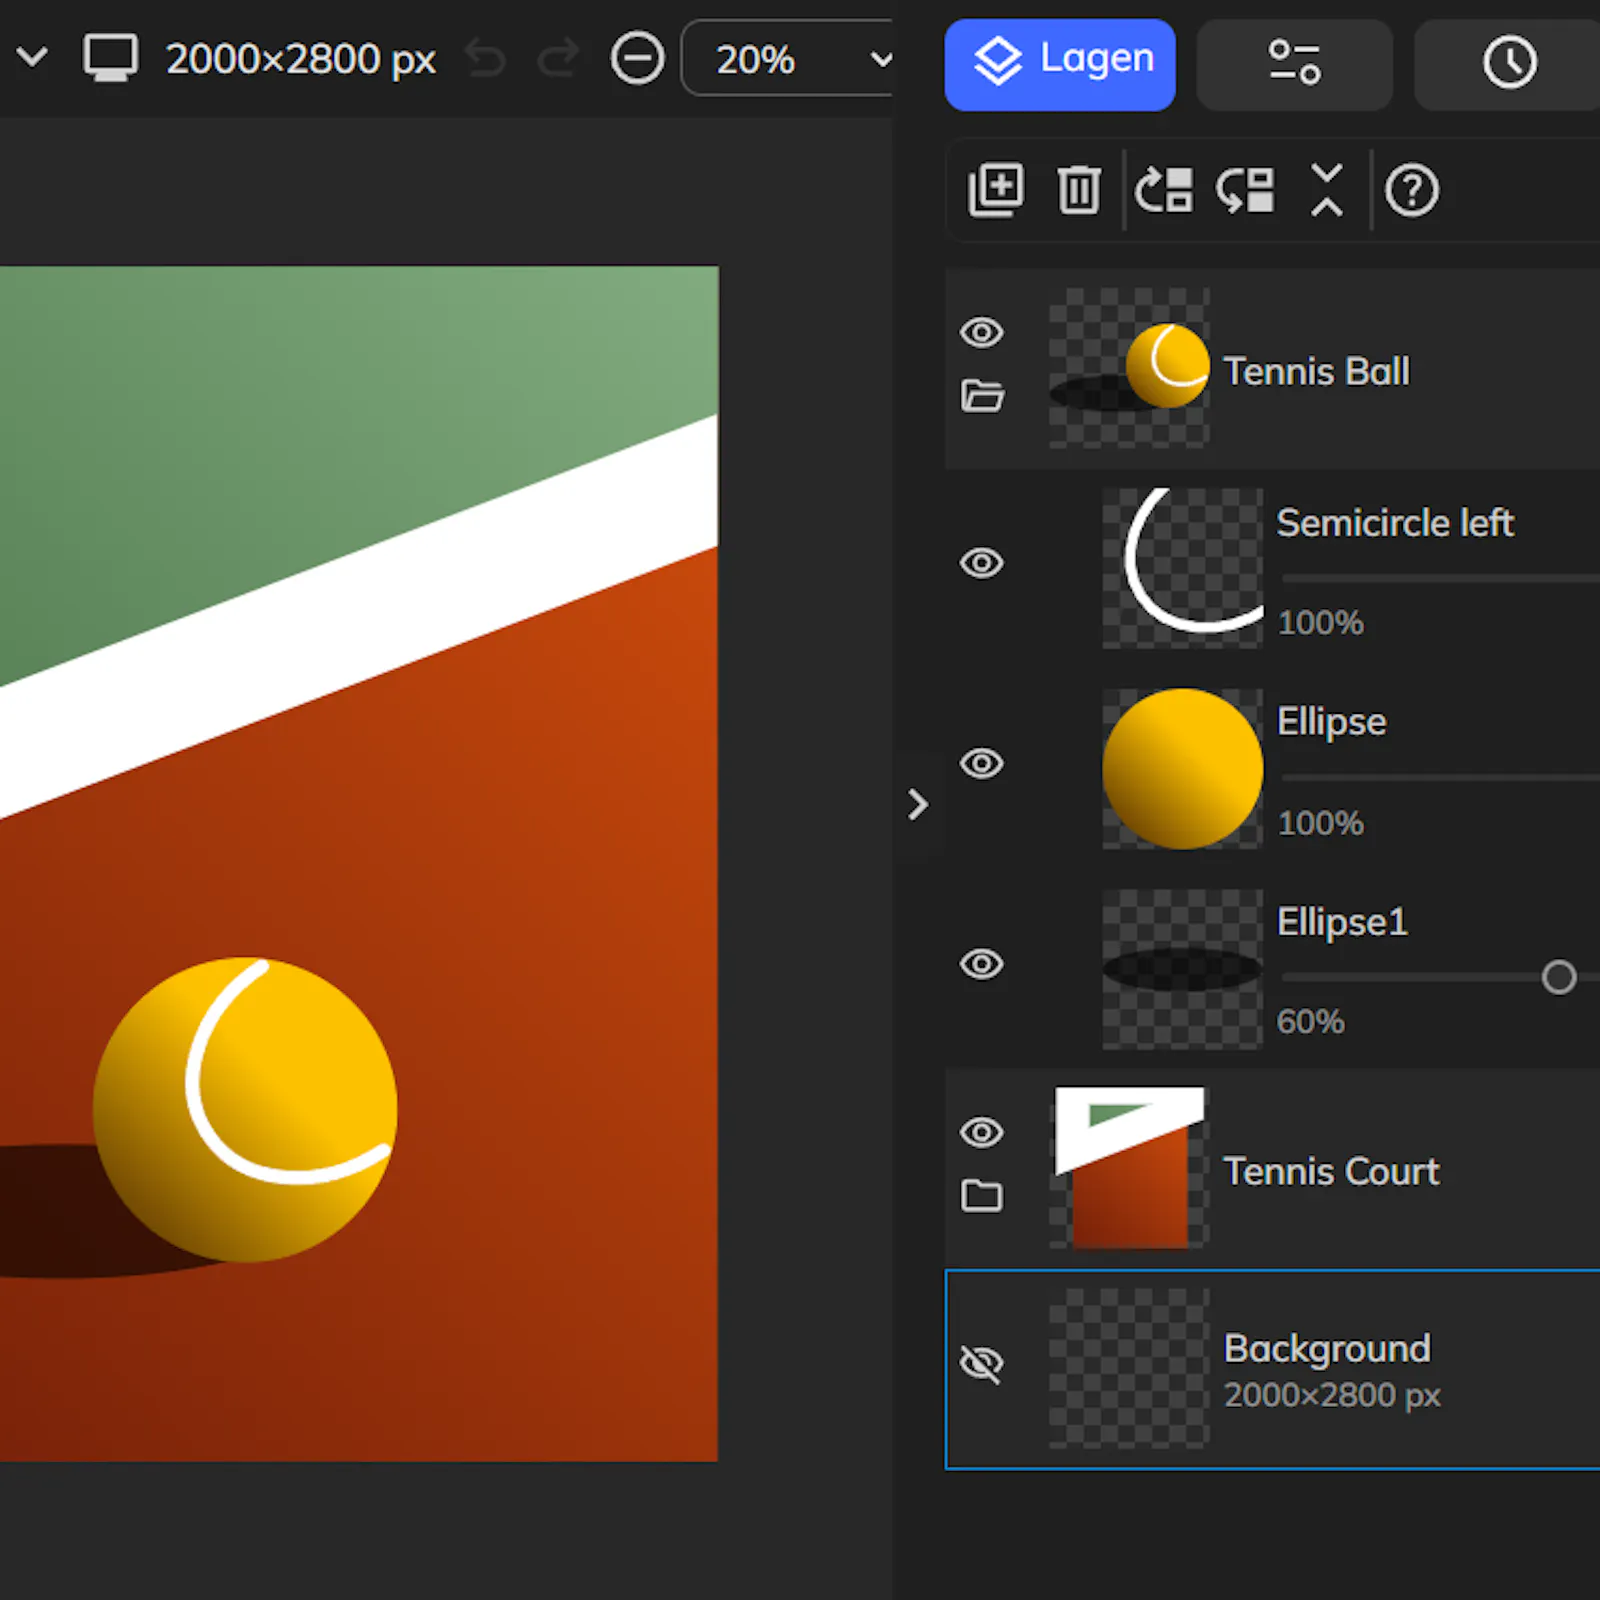Delete layer using the trash icon
The width and height of the screenshot is (1600, 1600).
1078,189
